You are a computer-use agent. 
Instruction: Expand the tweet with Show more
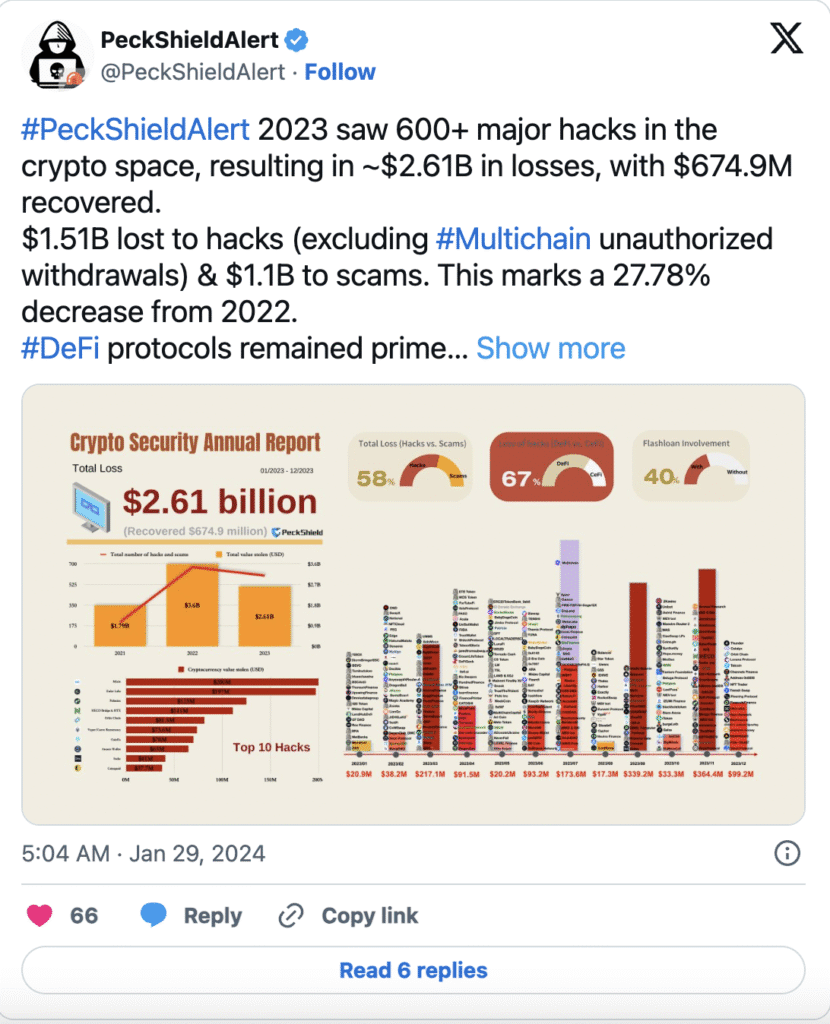click(551, 348)
